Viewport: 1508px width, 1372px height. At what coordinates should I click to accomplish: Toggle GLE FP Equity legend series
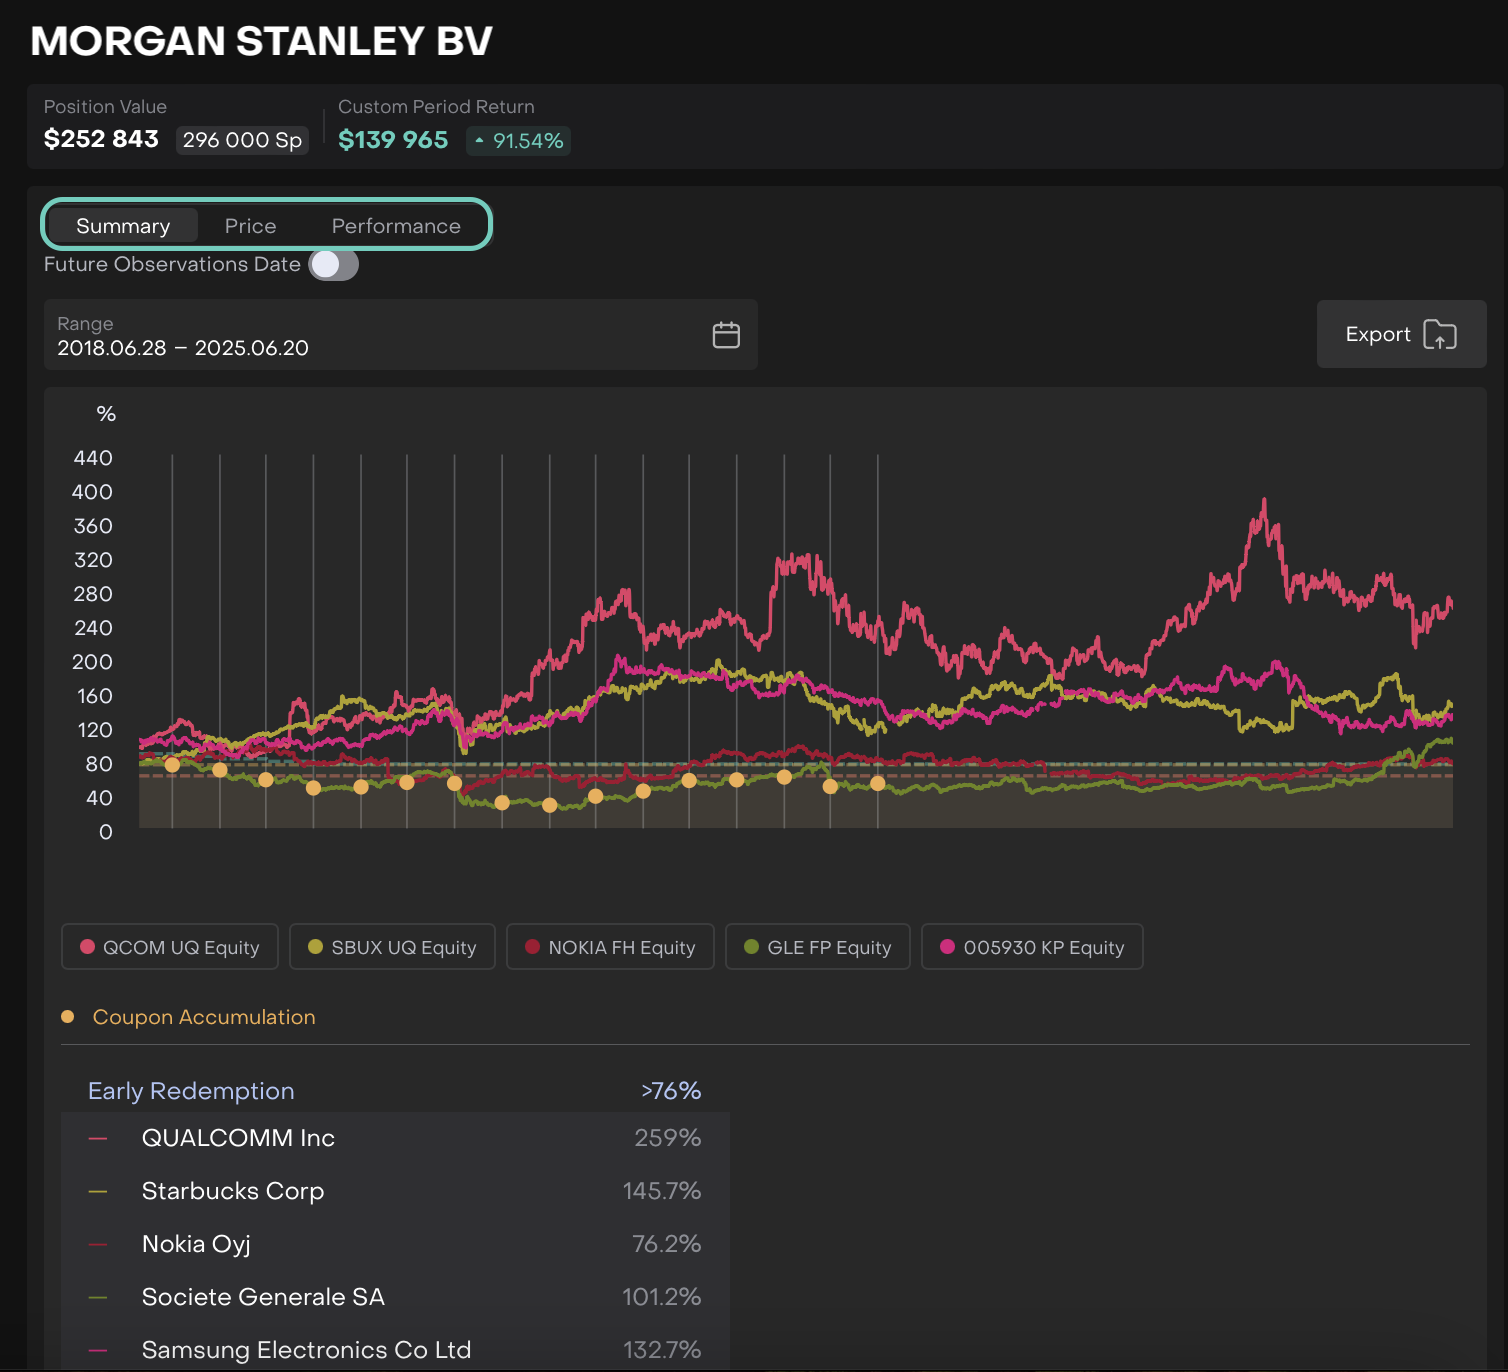point(817,947)
